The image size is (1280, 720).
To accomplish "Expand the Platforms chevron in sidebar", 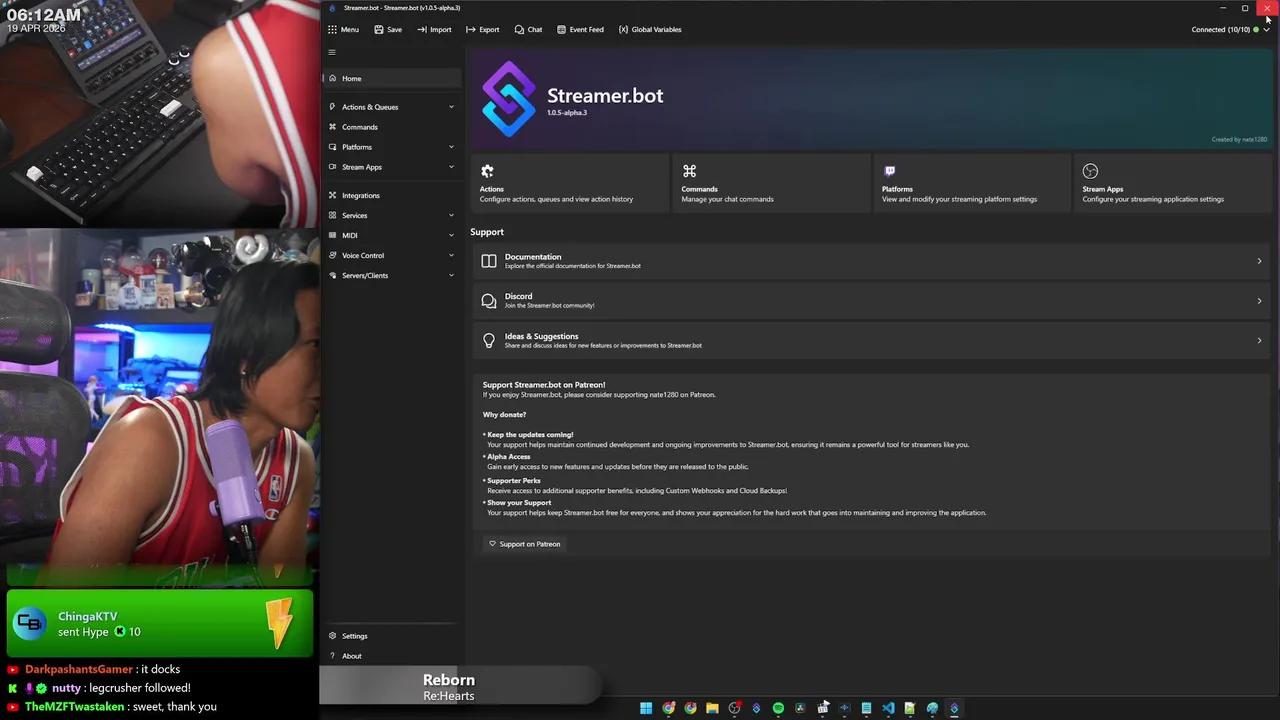I will [451, 147].
